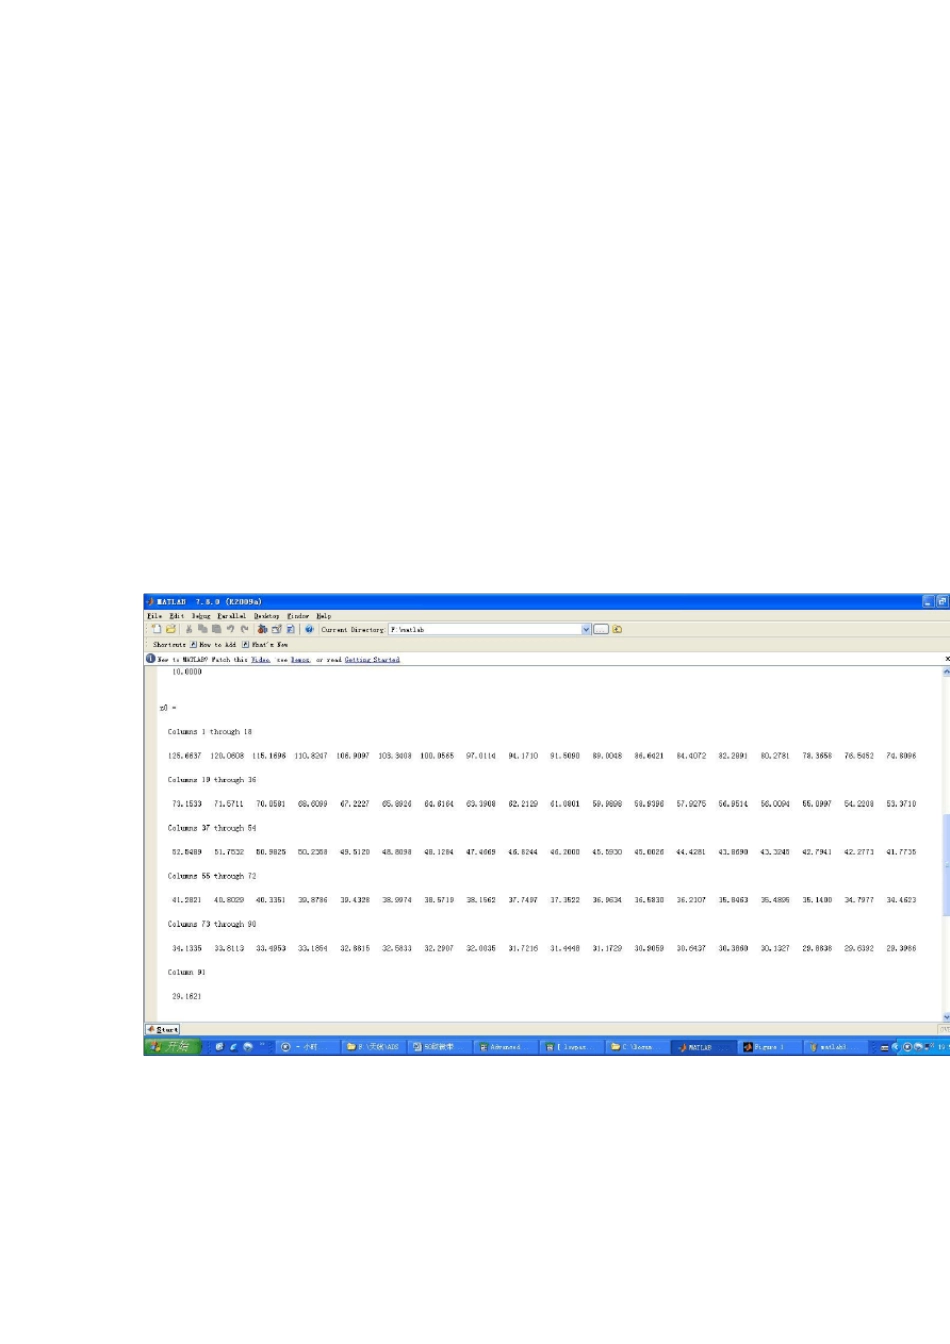Click the Open file folder icon
This screenshot has height=1344, width=950.
[170, 629]
